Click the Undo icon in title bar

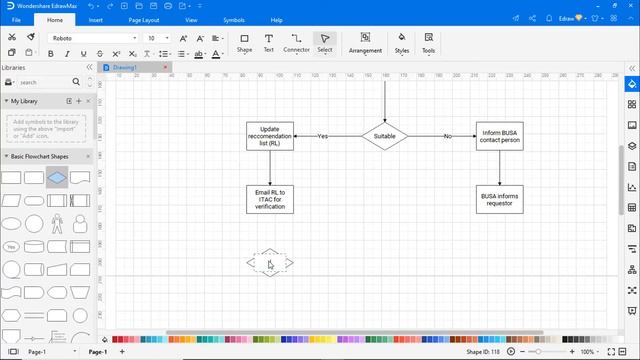[91, 6]
